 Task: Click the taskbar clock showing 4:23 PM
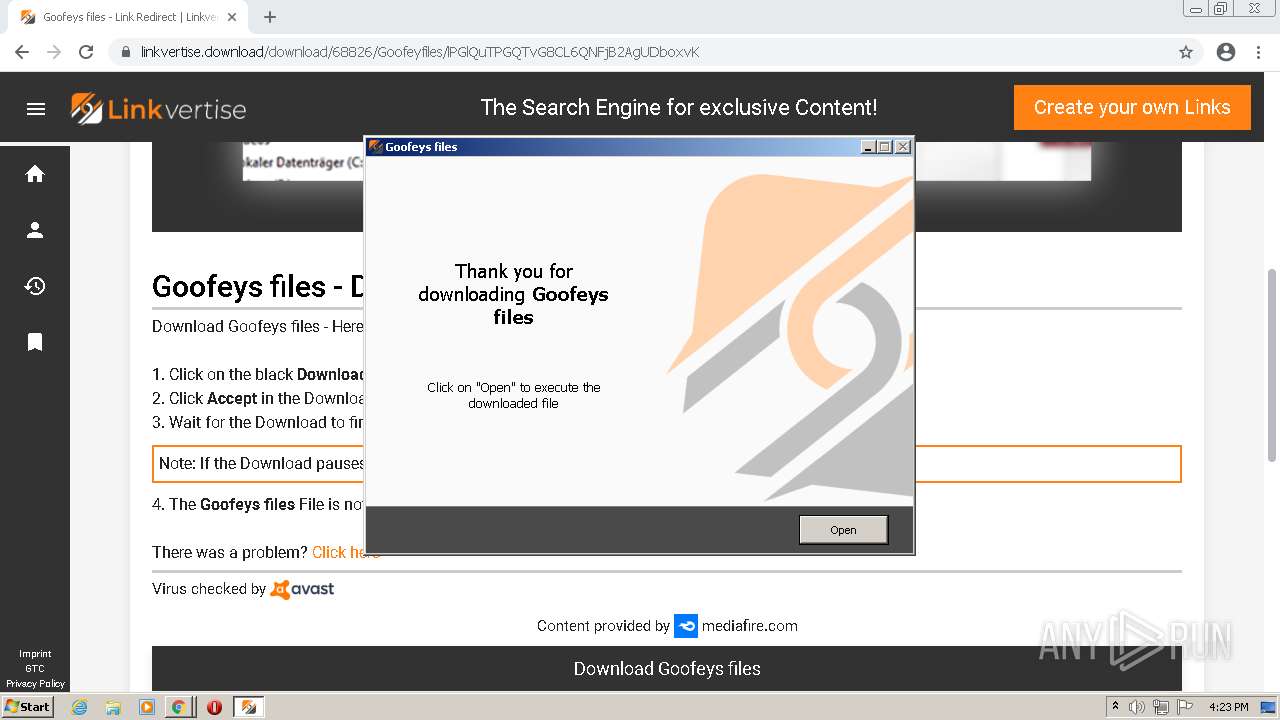point(1228,707)
